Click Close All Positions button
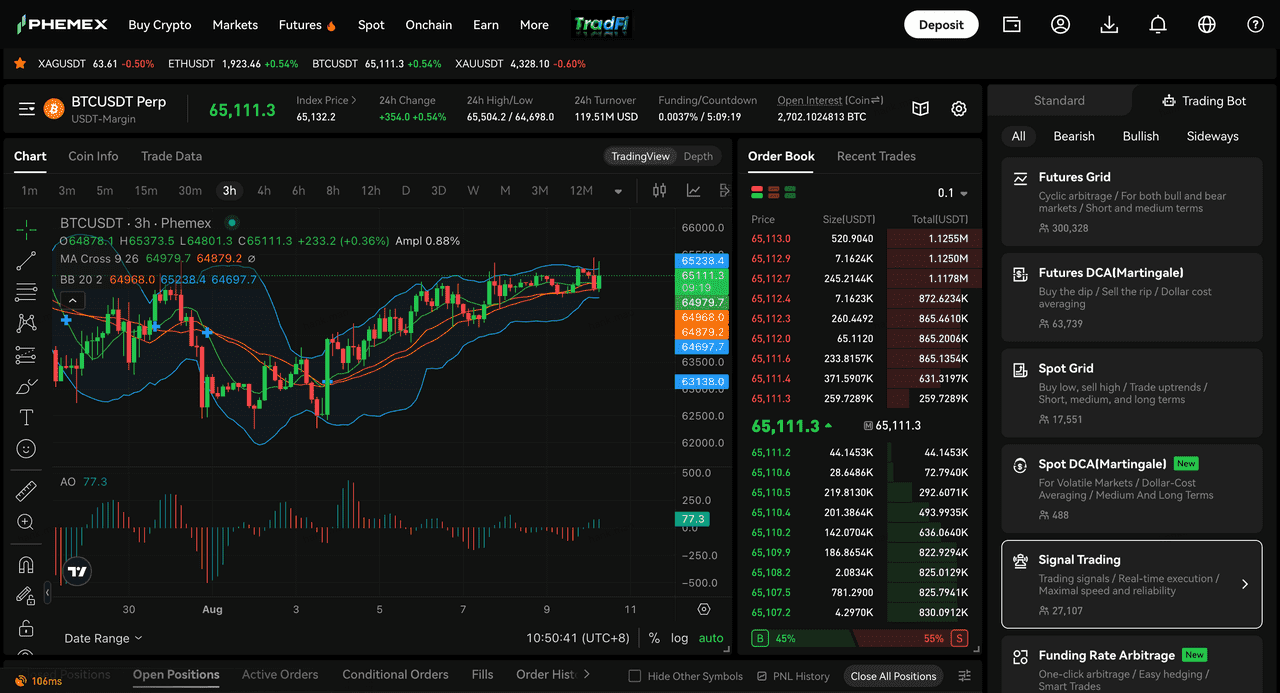 893,676
